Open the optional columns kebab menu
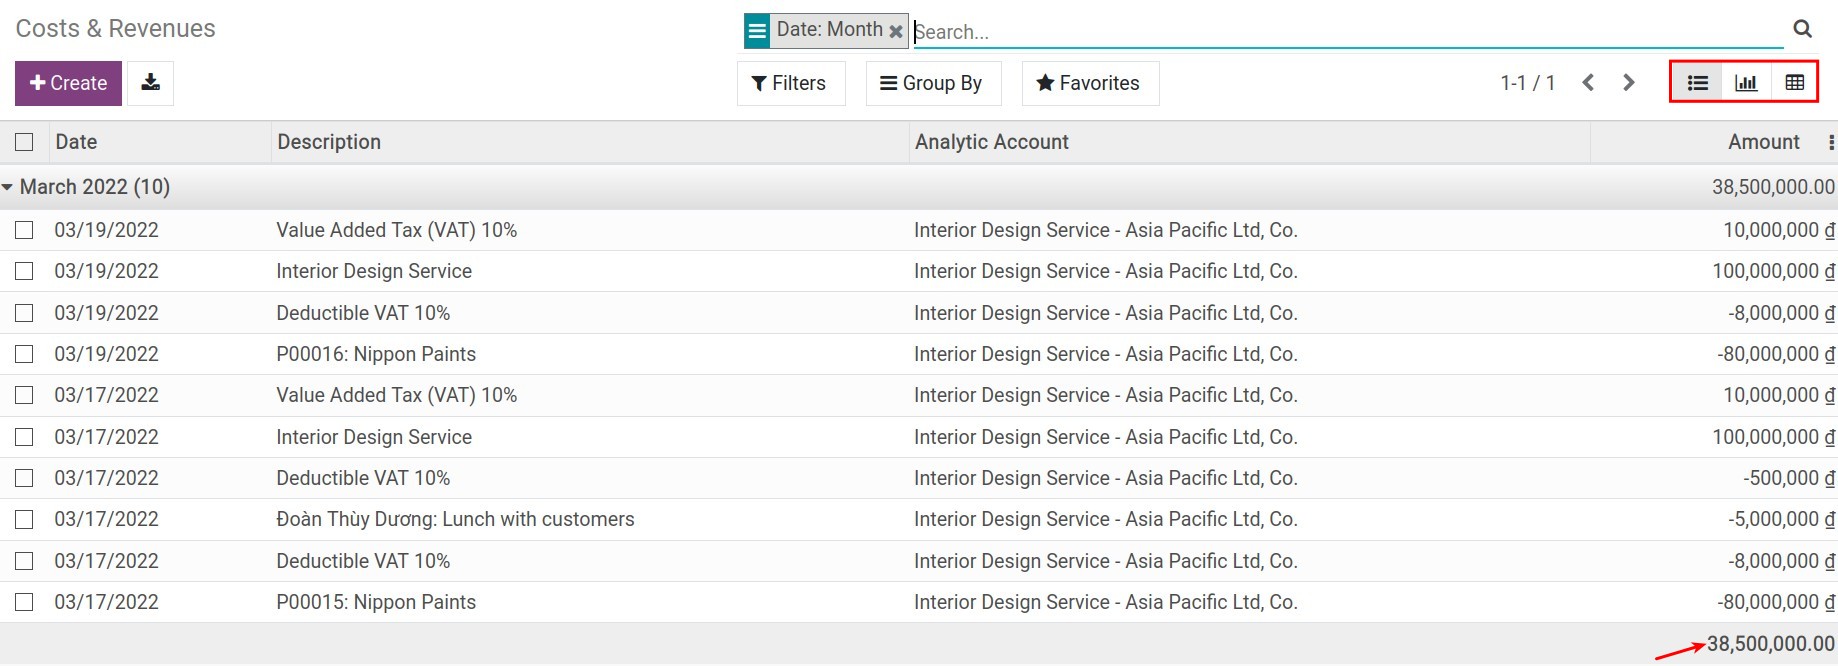The height and width of the screenshot is (666, 1838). click(x=1830, y=143)
